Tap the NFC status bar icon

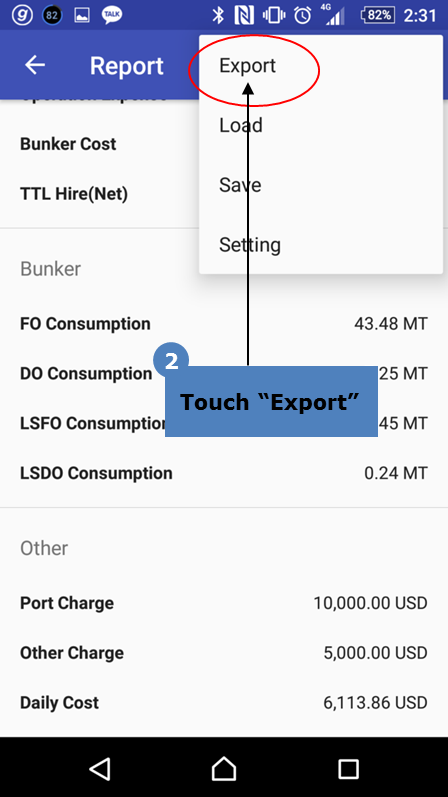[244, 15]
